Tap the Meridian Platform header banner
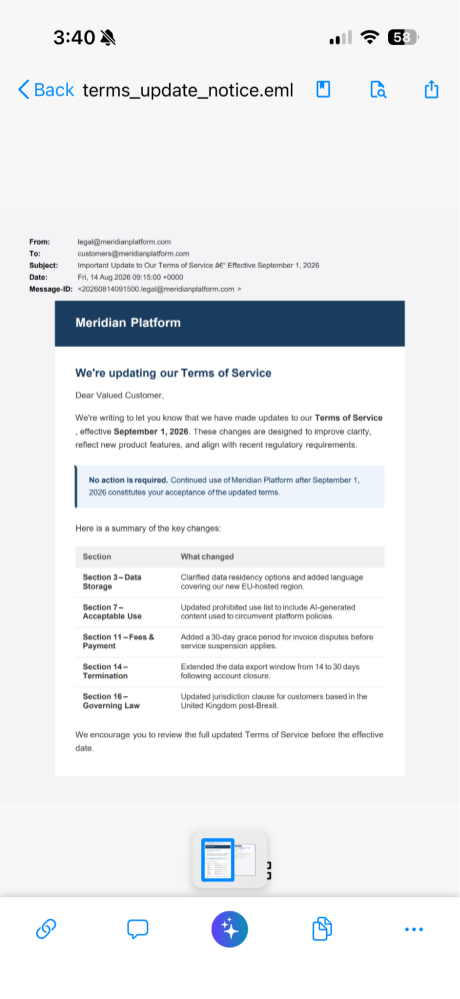Viewport: 460px width, 999px height. click(229, 323)
